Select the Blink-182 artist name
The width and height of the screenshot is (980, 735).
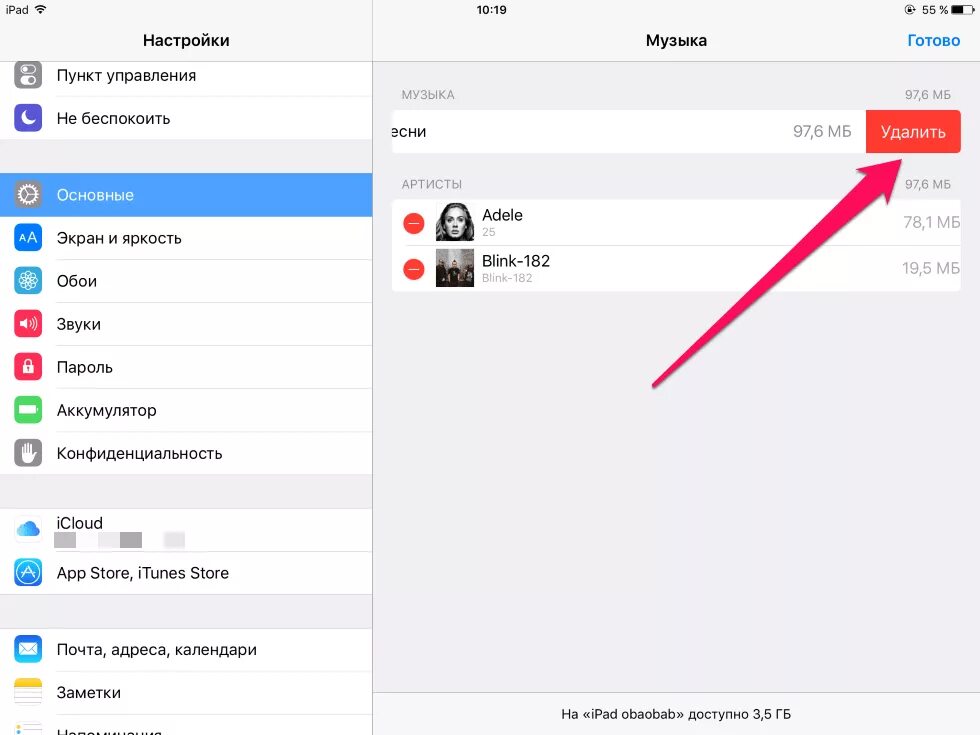(x=516, y=261)
